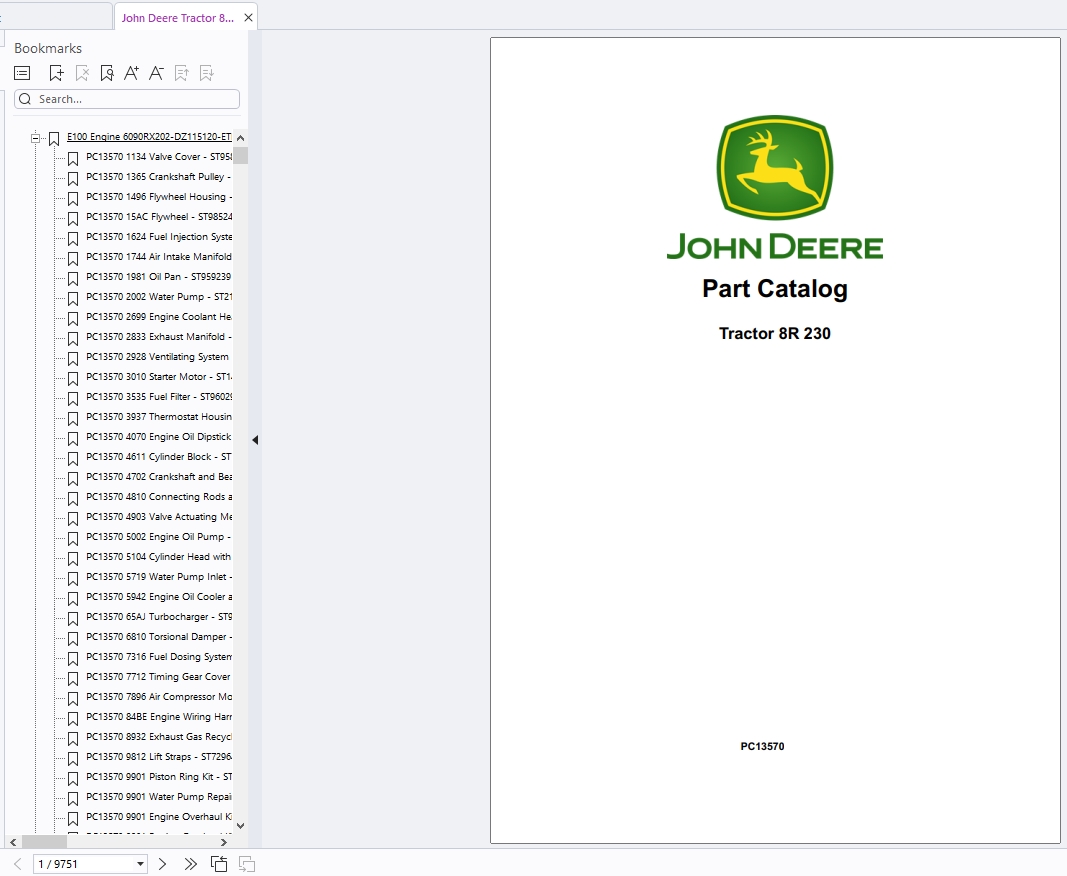Open 4070 Engine Oil Dipstick bookmark
This screenshot has height=876, width=1067.
point(159,437)
